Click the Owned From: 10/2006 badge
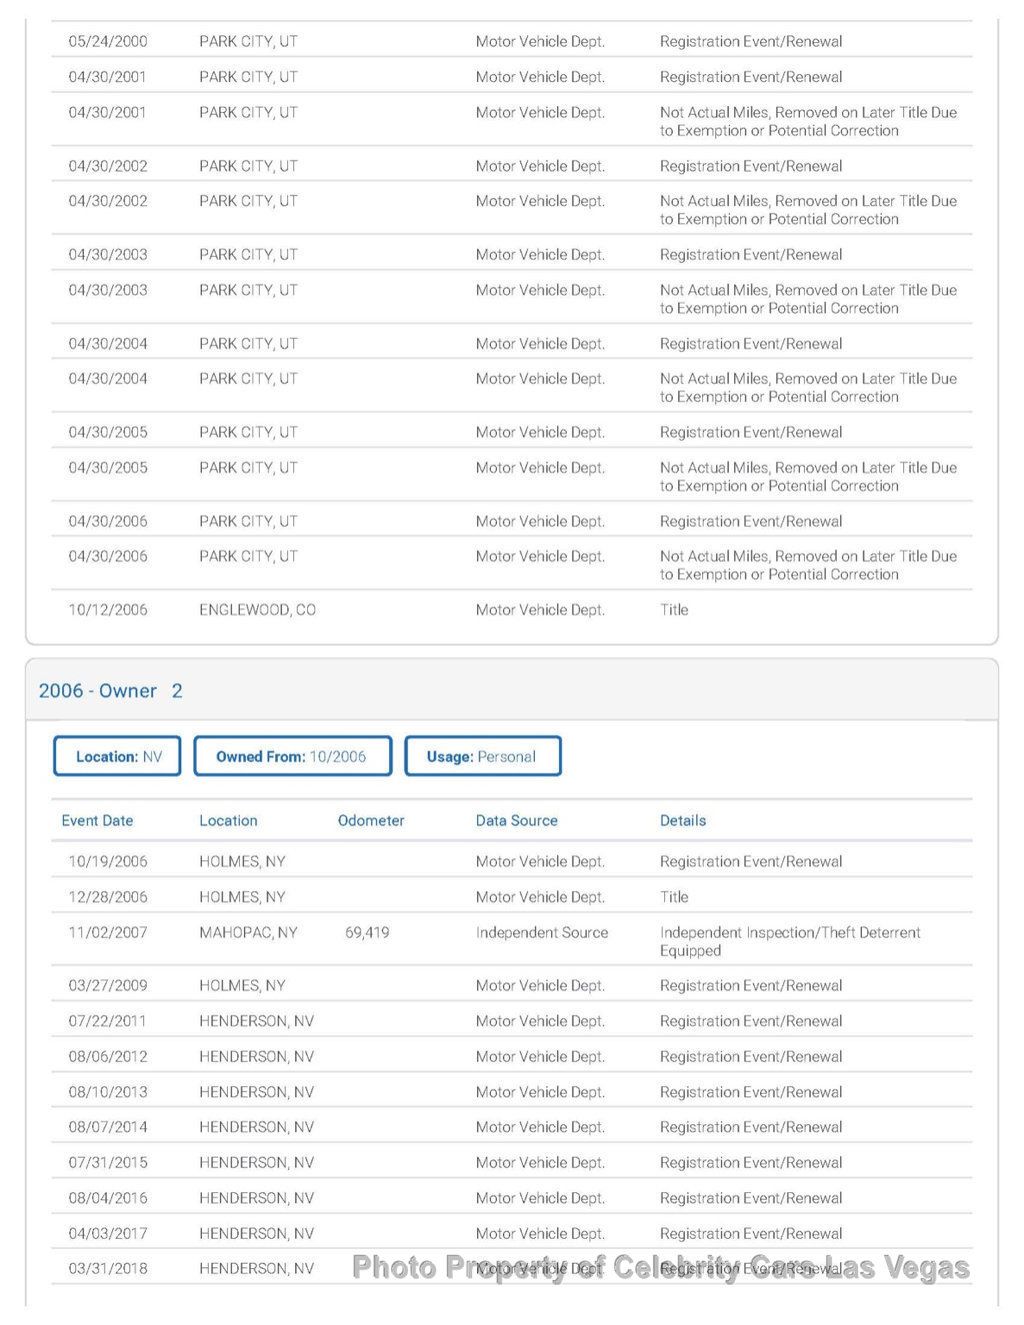Image resolution: width=1024 pixels, height=1325 pixels. 292,756
